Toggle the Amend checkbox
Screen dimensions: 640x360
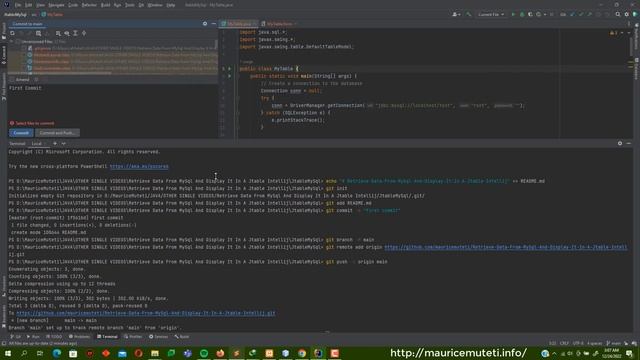[x=12, y=80]
